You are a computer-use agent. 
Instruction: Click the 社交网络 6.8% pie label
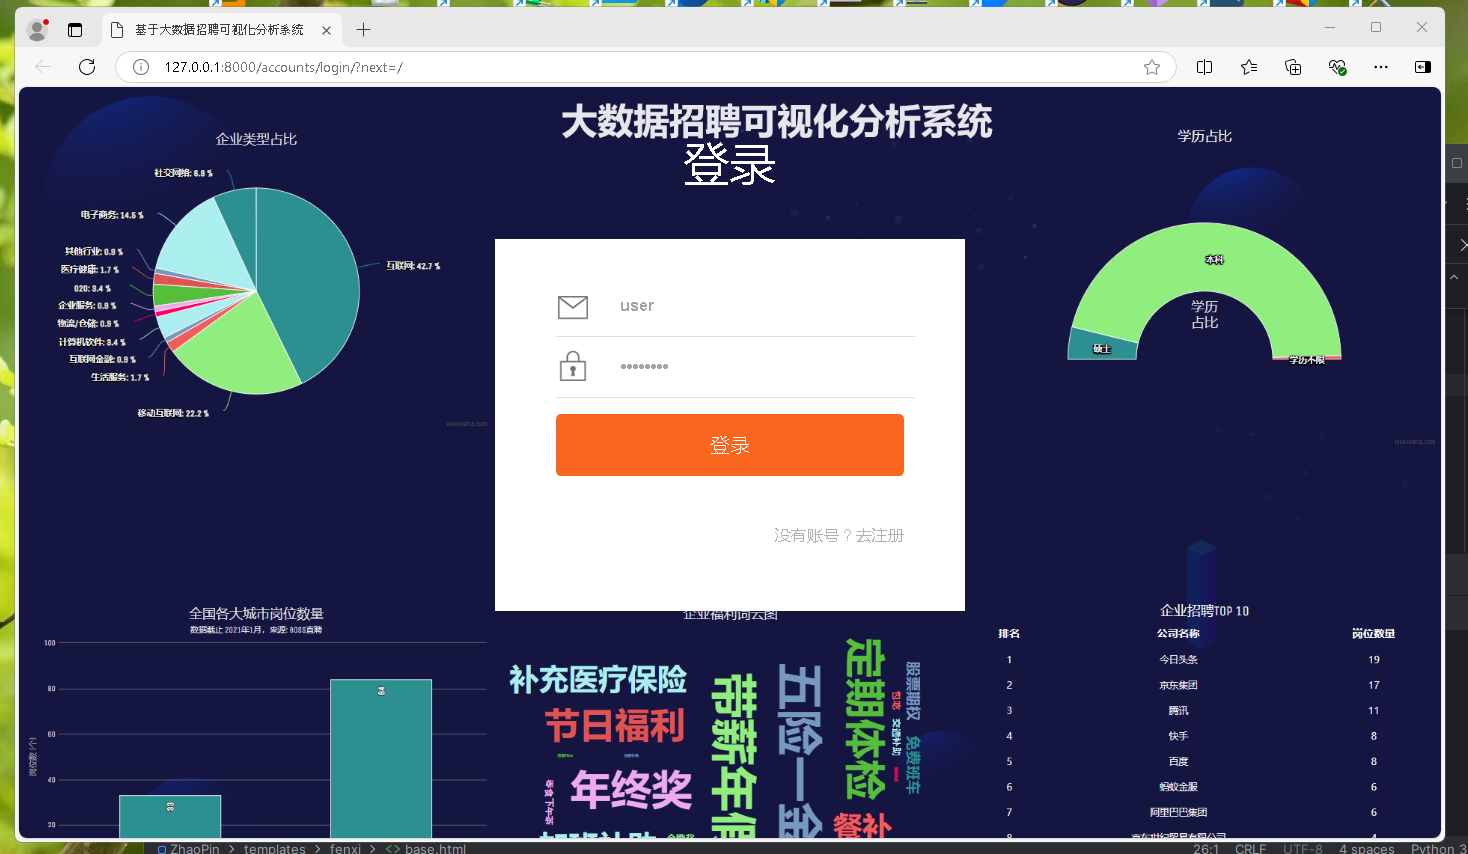(x=183, y=173)
